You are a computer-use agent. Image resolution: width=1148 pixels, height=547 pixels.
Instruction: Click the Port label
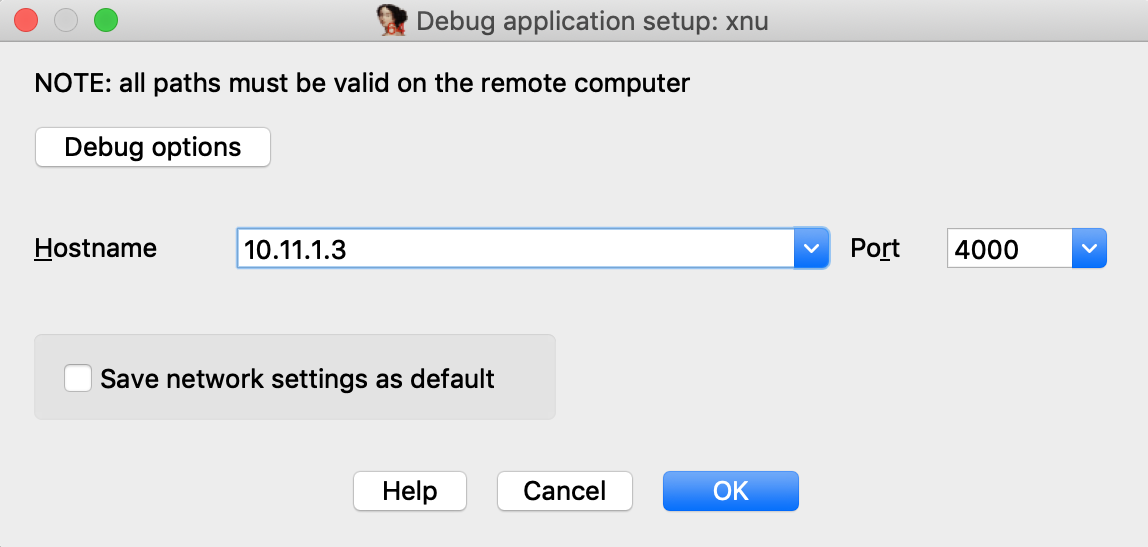(875, 248)
